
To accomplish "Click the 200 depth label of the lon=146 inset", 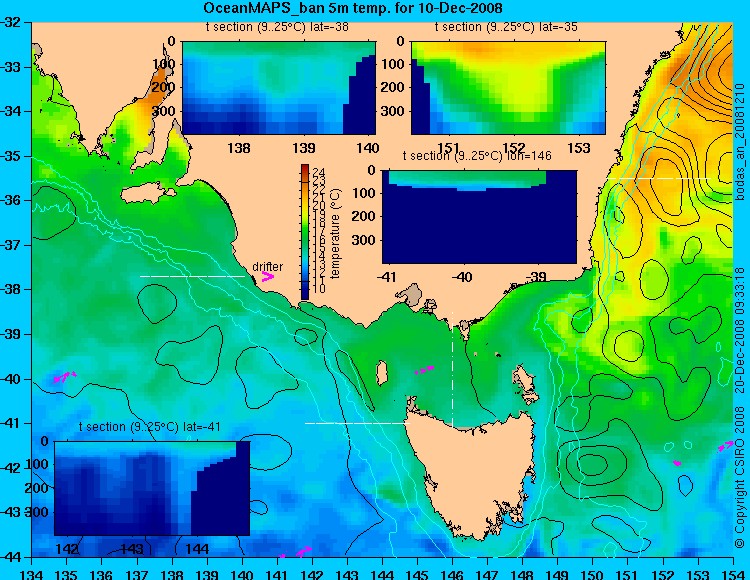I will click(x=365, y=216).
